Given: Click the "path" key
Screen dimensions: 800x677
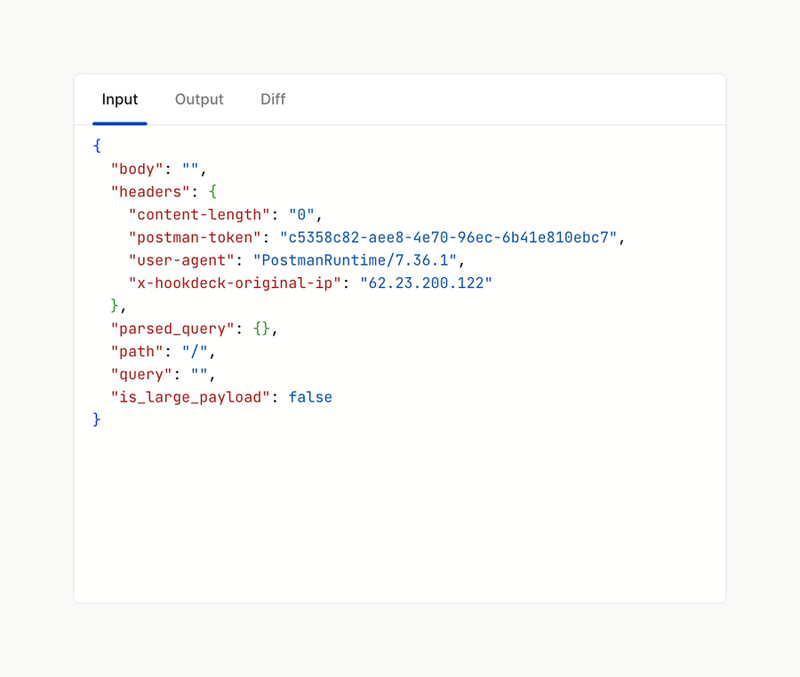Looking at the screenshot, I should coord(136,351).
